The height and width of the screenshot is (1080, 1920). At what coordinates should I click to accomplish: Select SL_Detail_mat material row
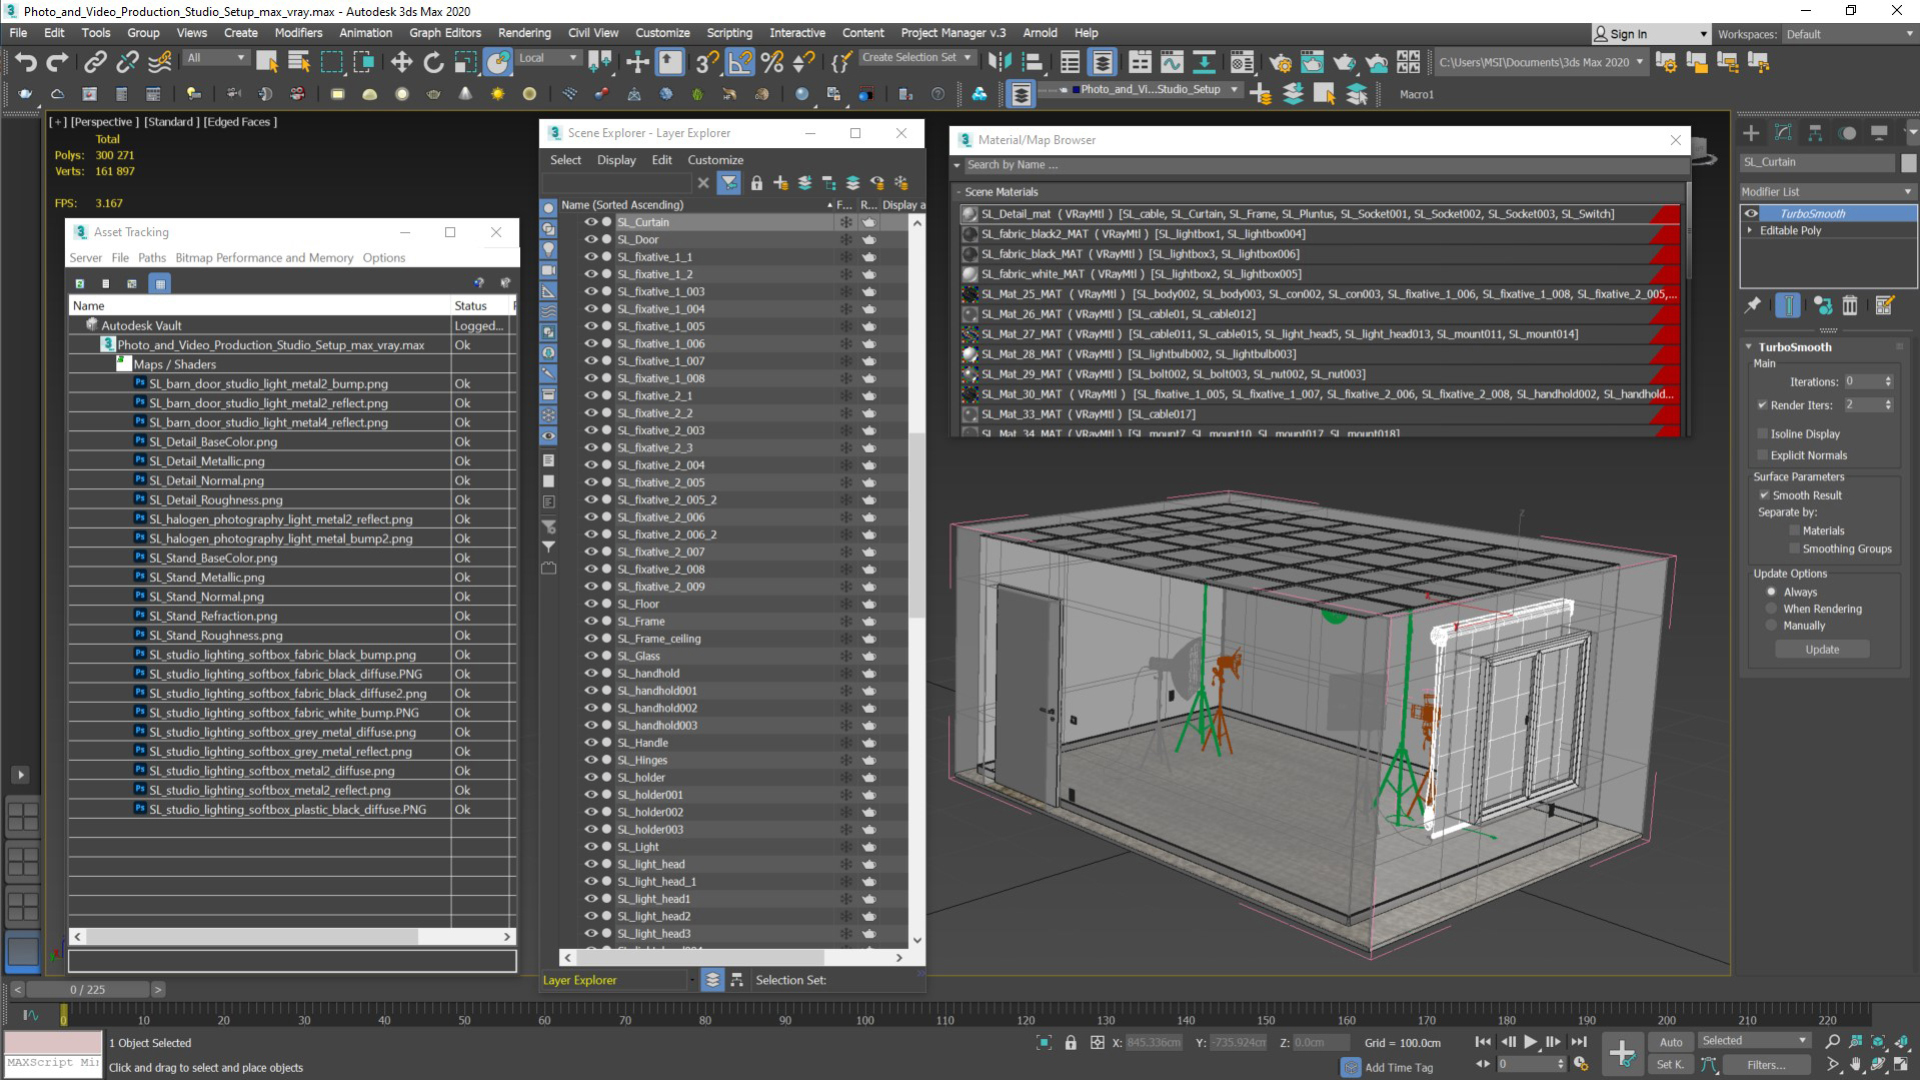coord(1320,214)
